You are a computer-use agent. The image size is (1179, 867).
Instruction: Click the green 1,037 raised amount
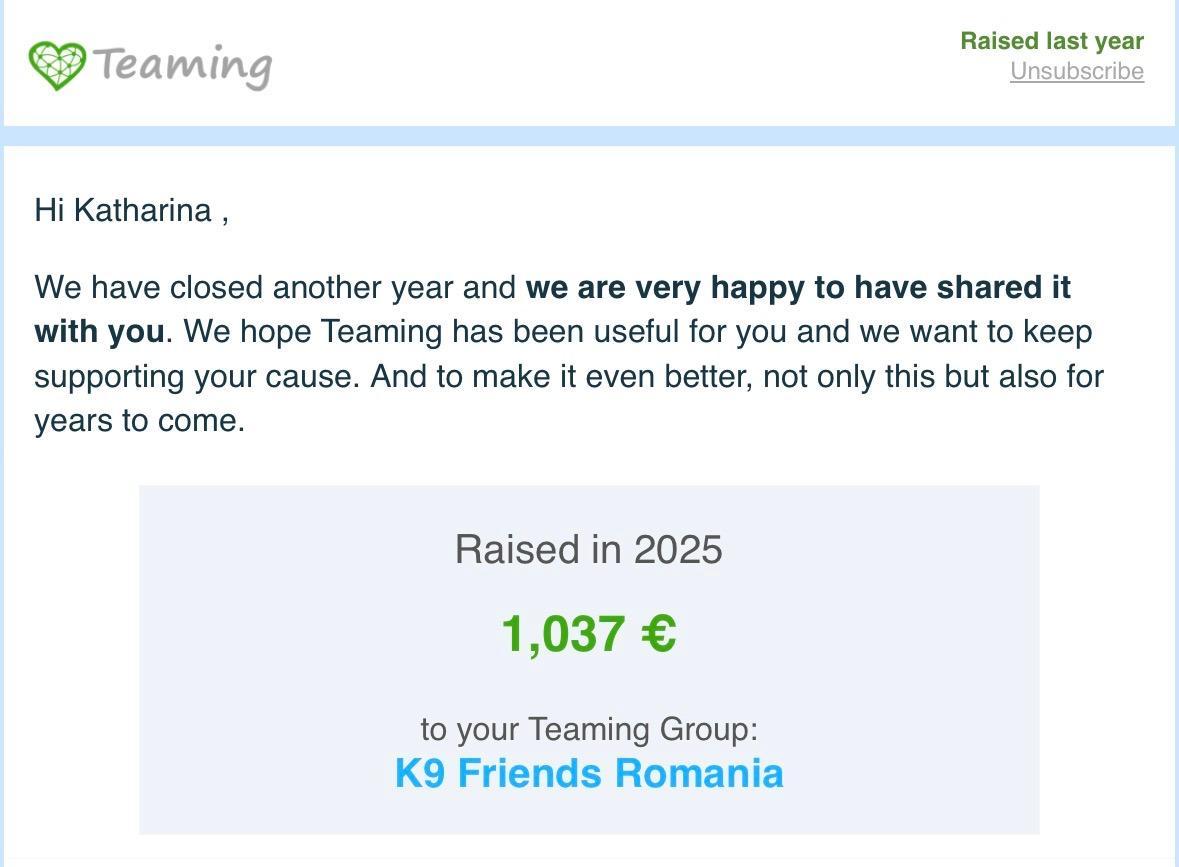click(562, 634)
